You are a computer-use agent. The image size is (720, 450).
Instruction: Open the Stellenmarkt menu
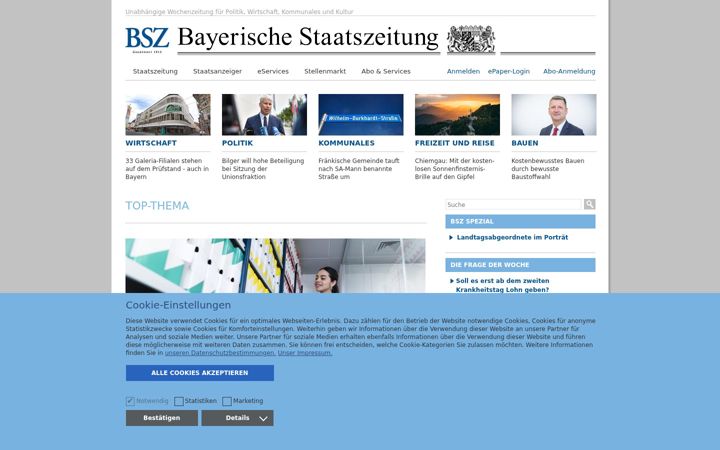click(325, 71)
